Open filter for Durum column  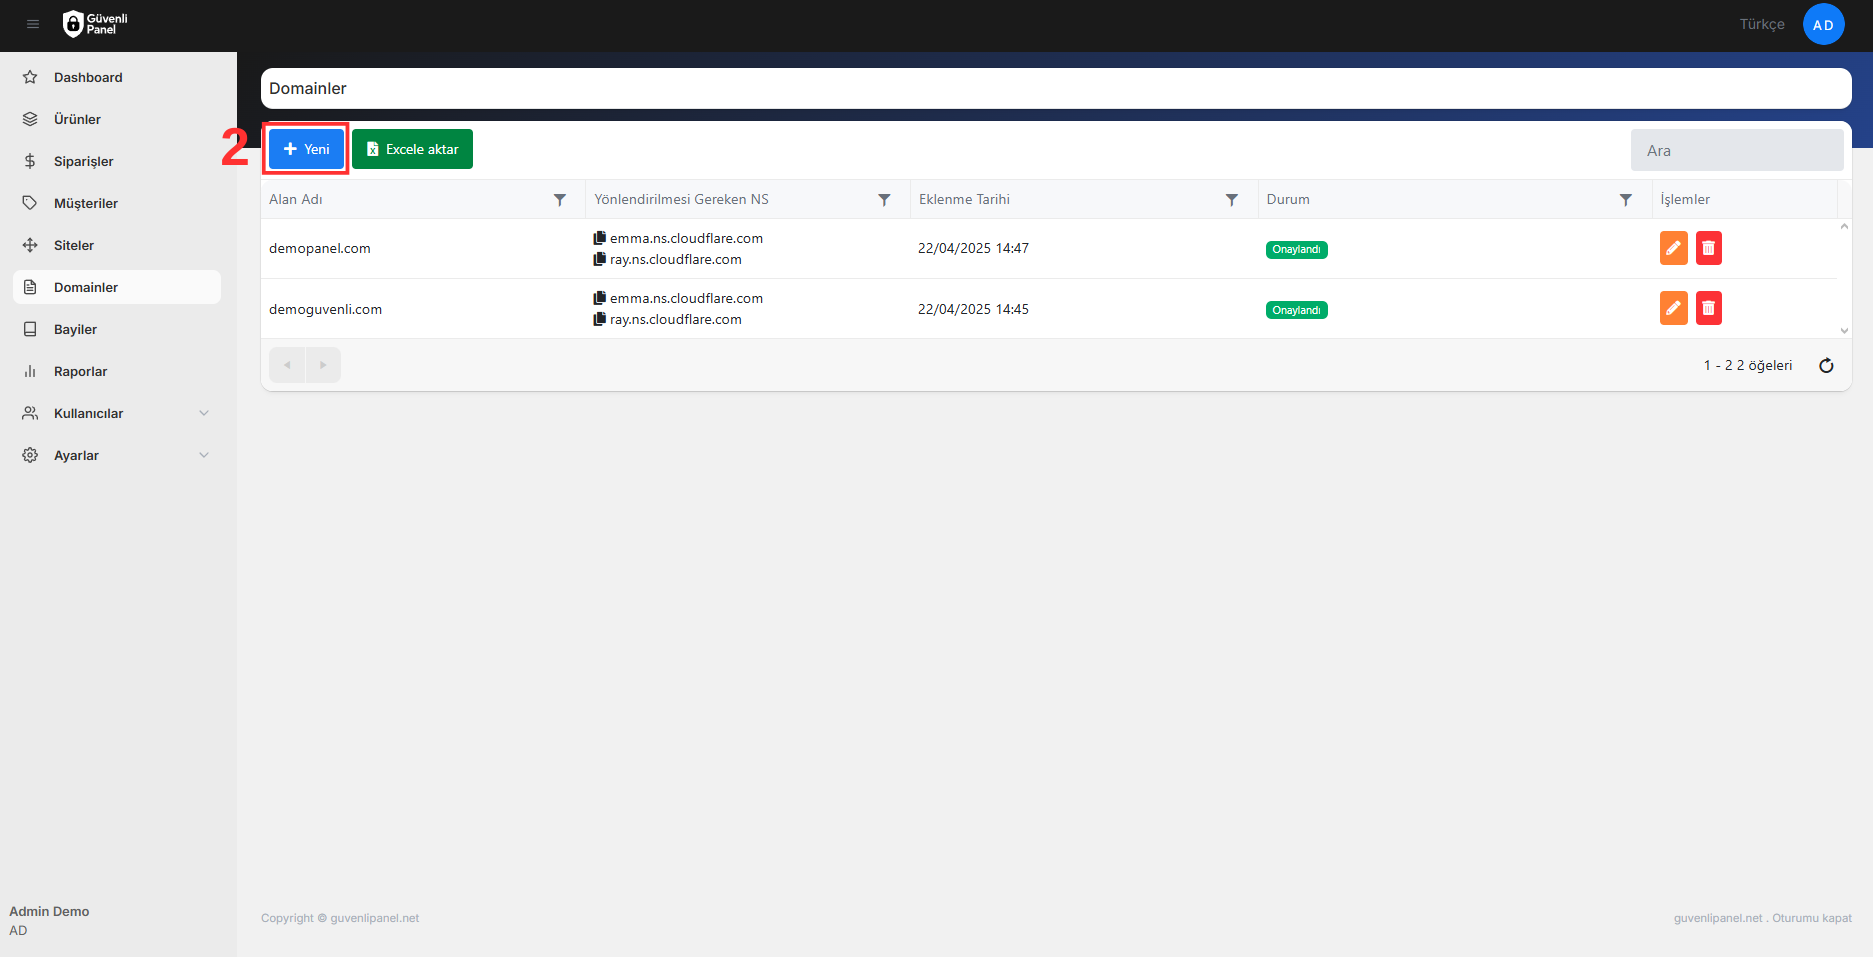click(1626, 200)
